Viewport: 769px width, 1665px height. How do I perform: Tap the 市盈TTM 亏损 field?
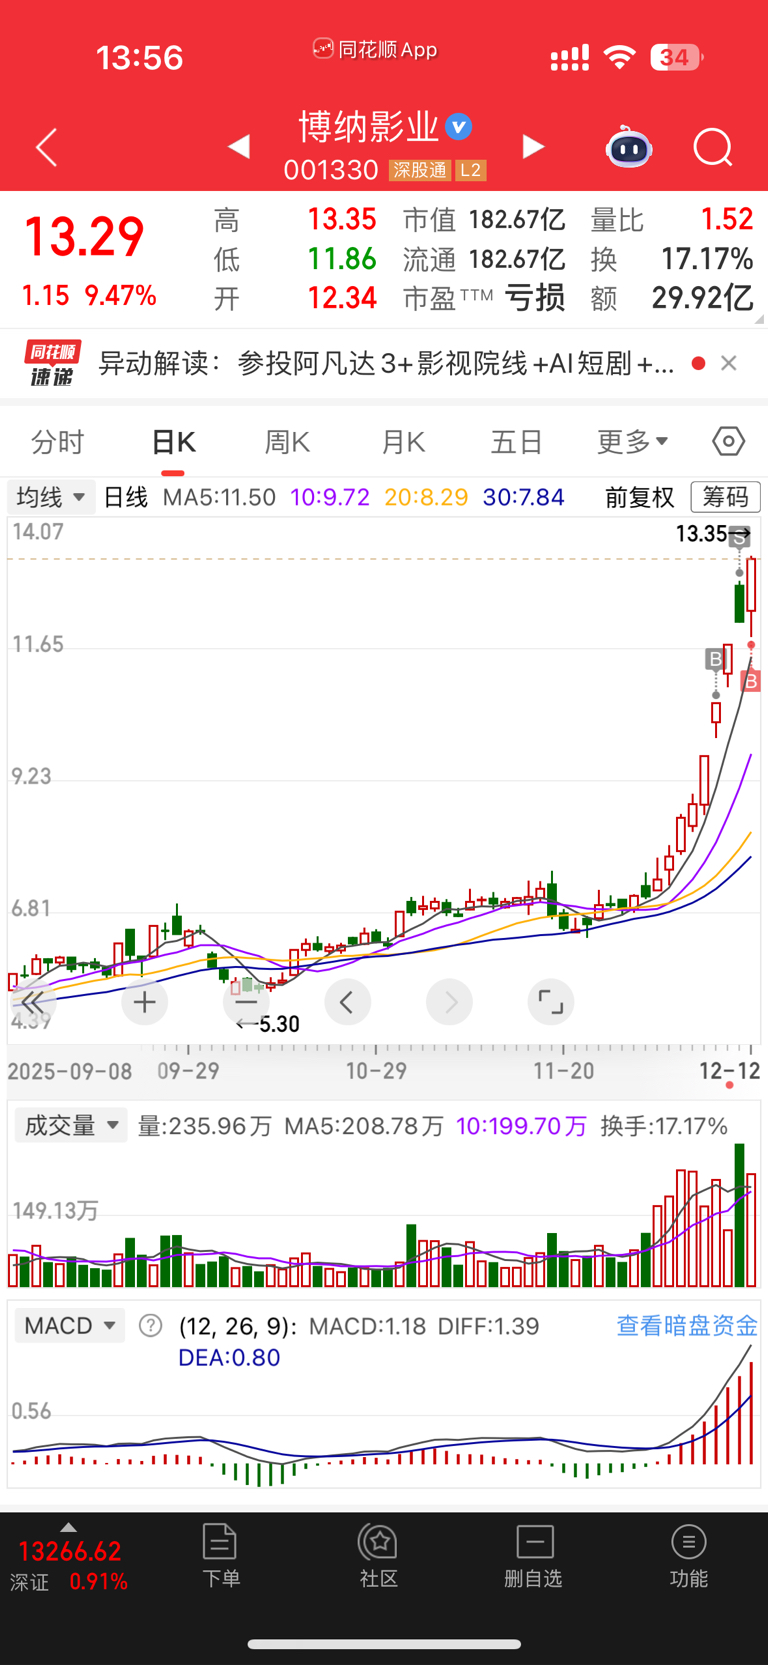(484, 298)
